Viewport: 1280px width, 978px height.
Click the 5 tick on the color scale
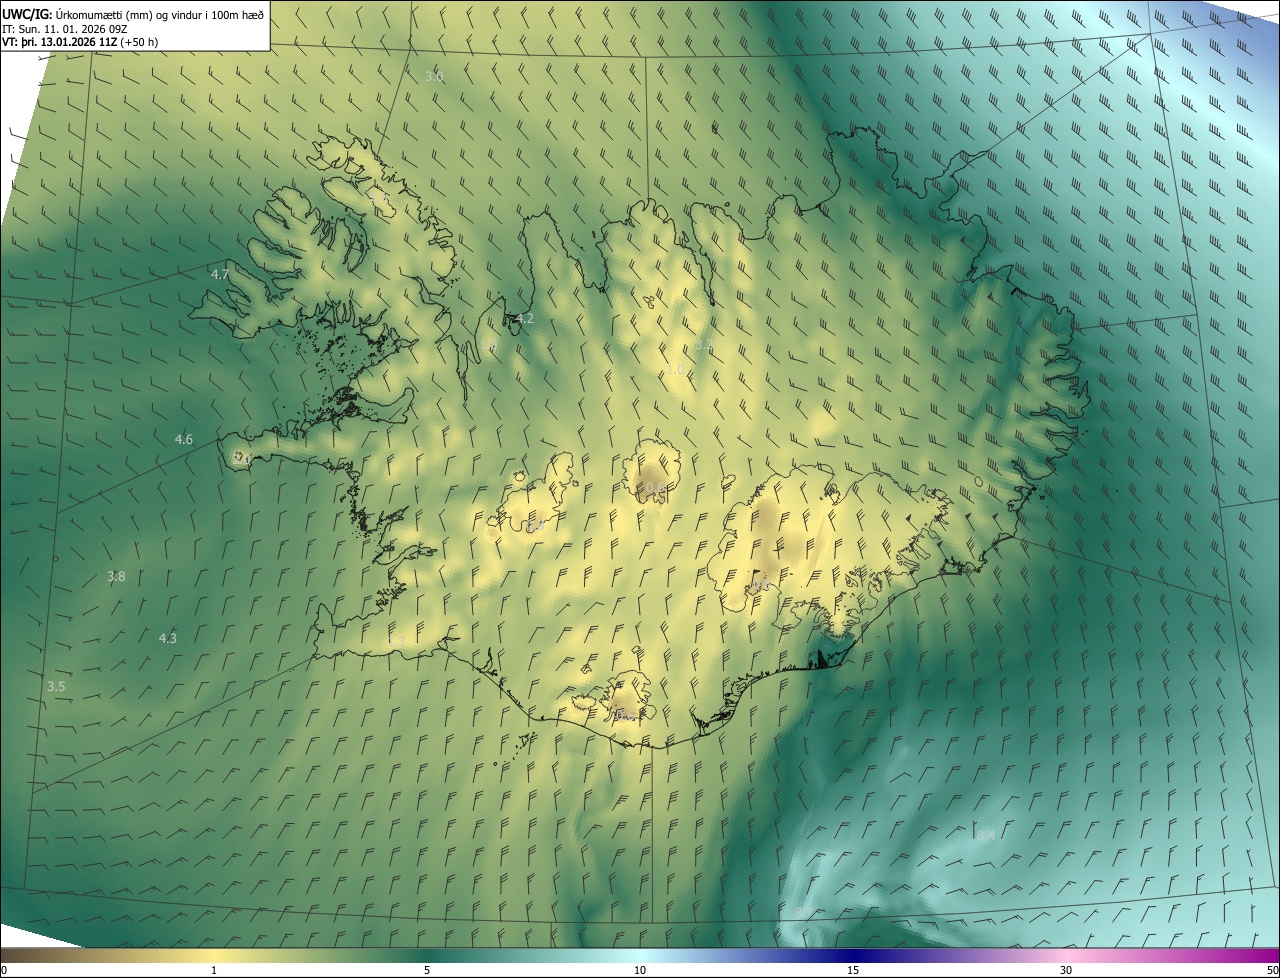point(427,970)
